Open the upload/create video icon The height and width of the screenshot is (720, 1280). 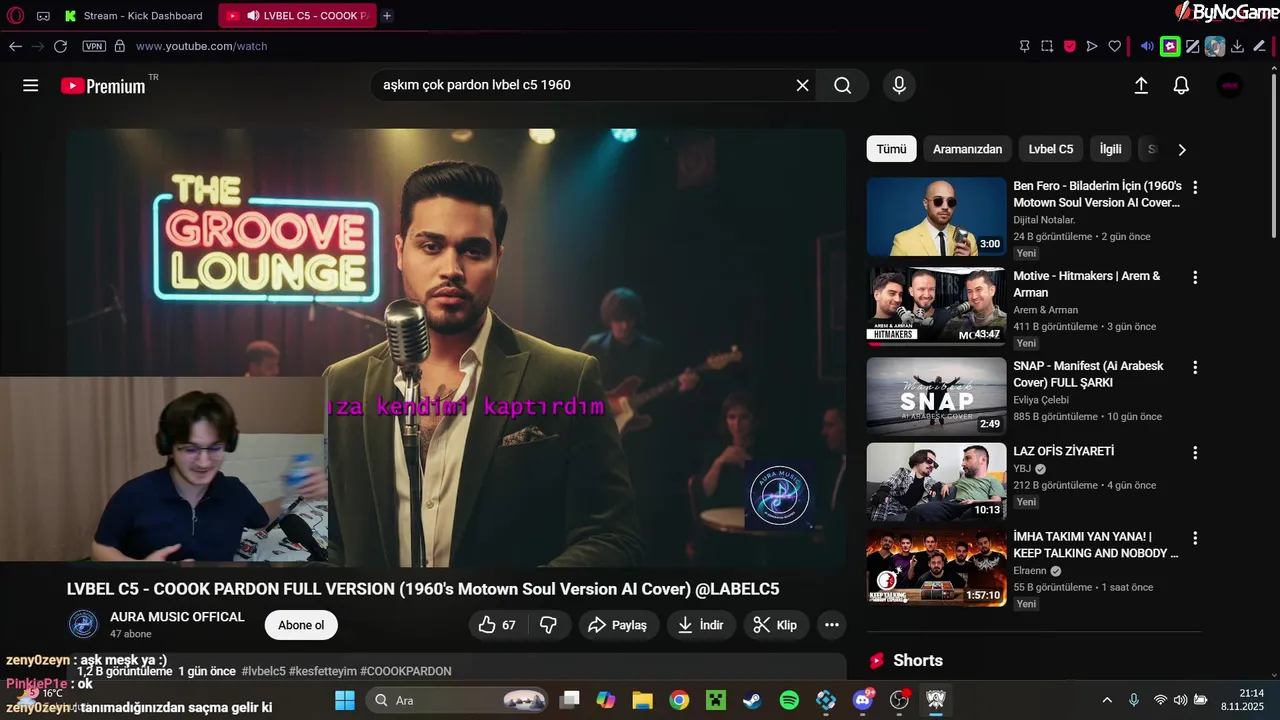tap(1141, 86)
